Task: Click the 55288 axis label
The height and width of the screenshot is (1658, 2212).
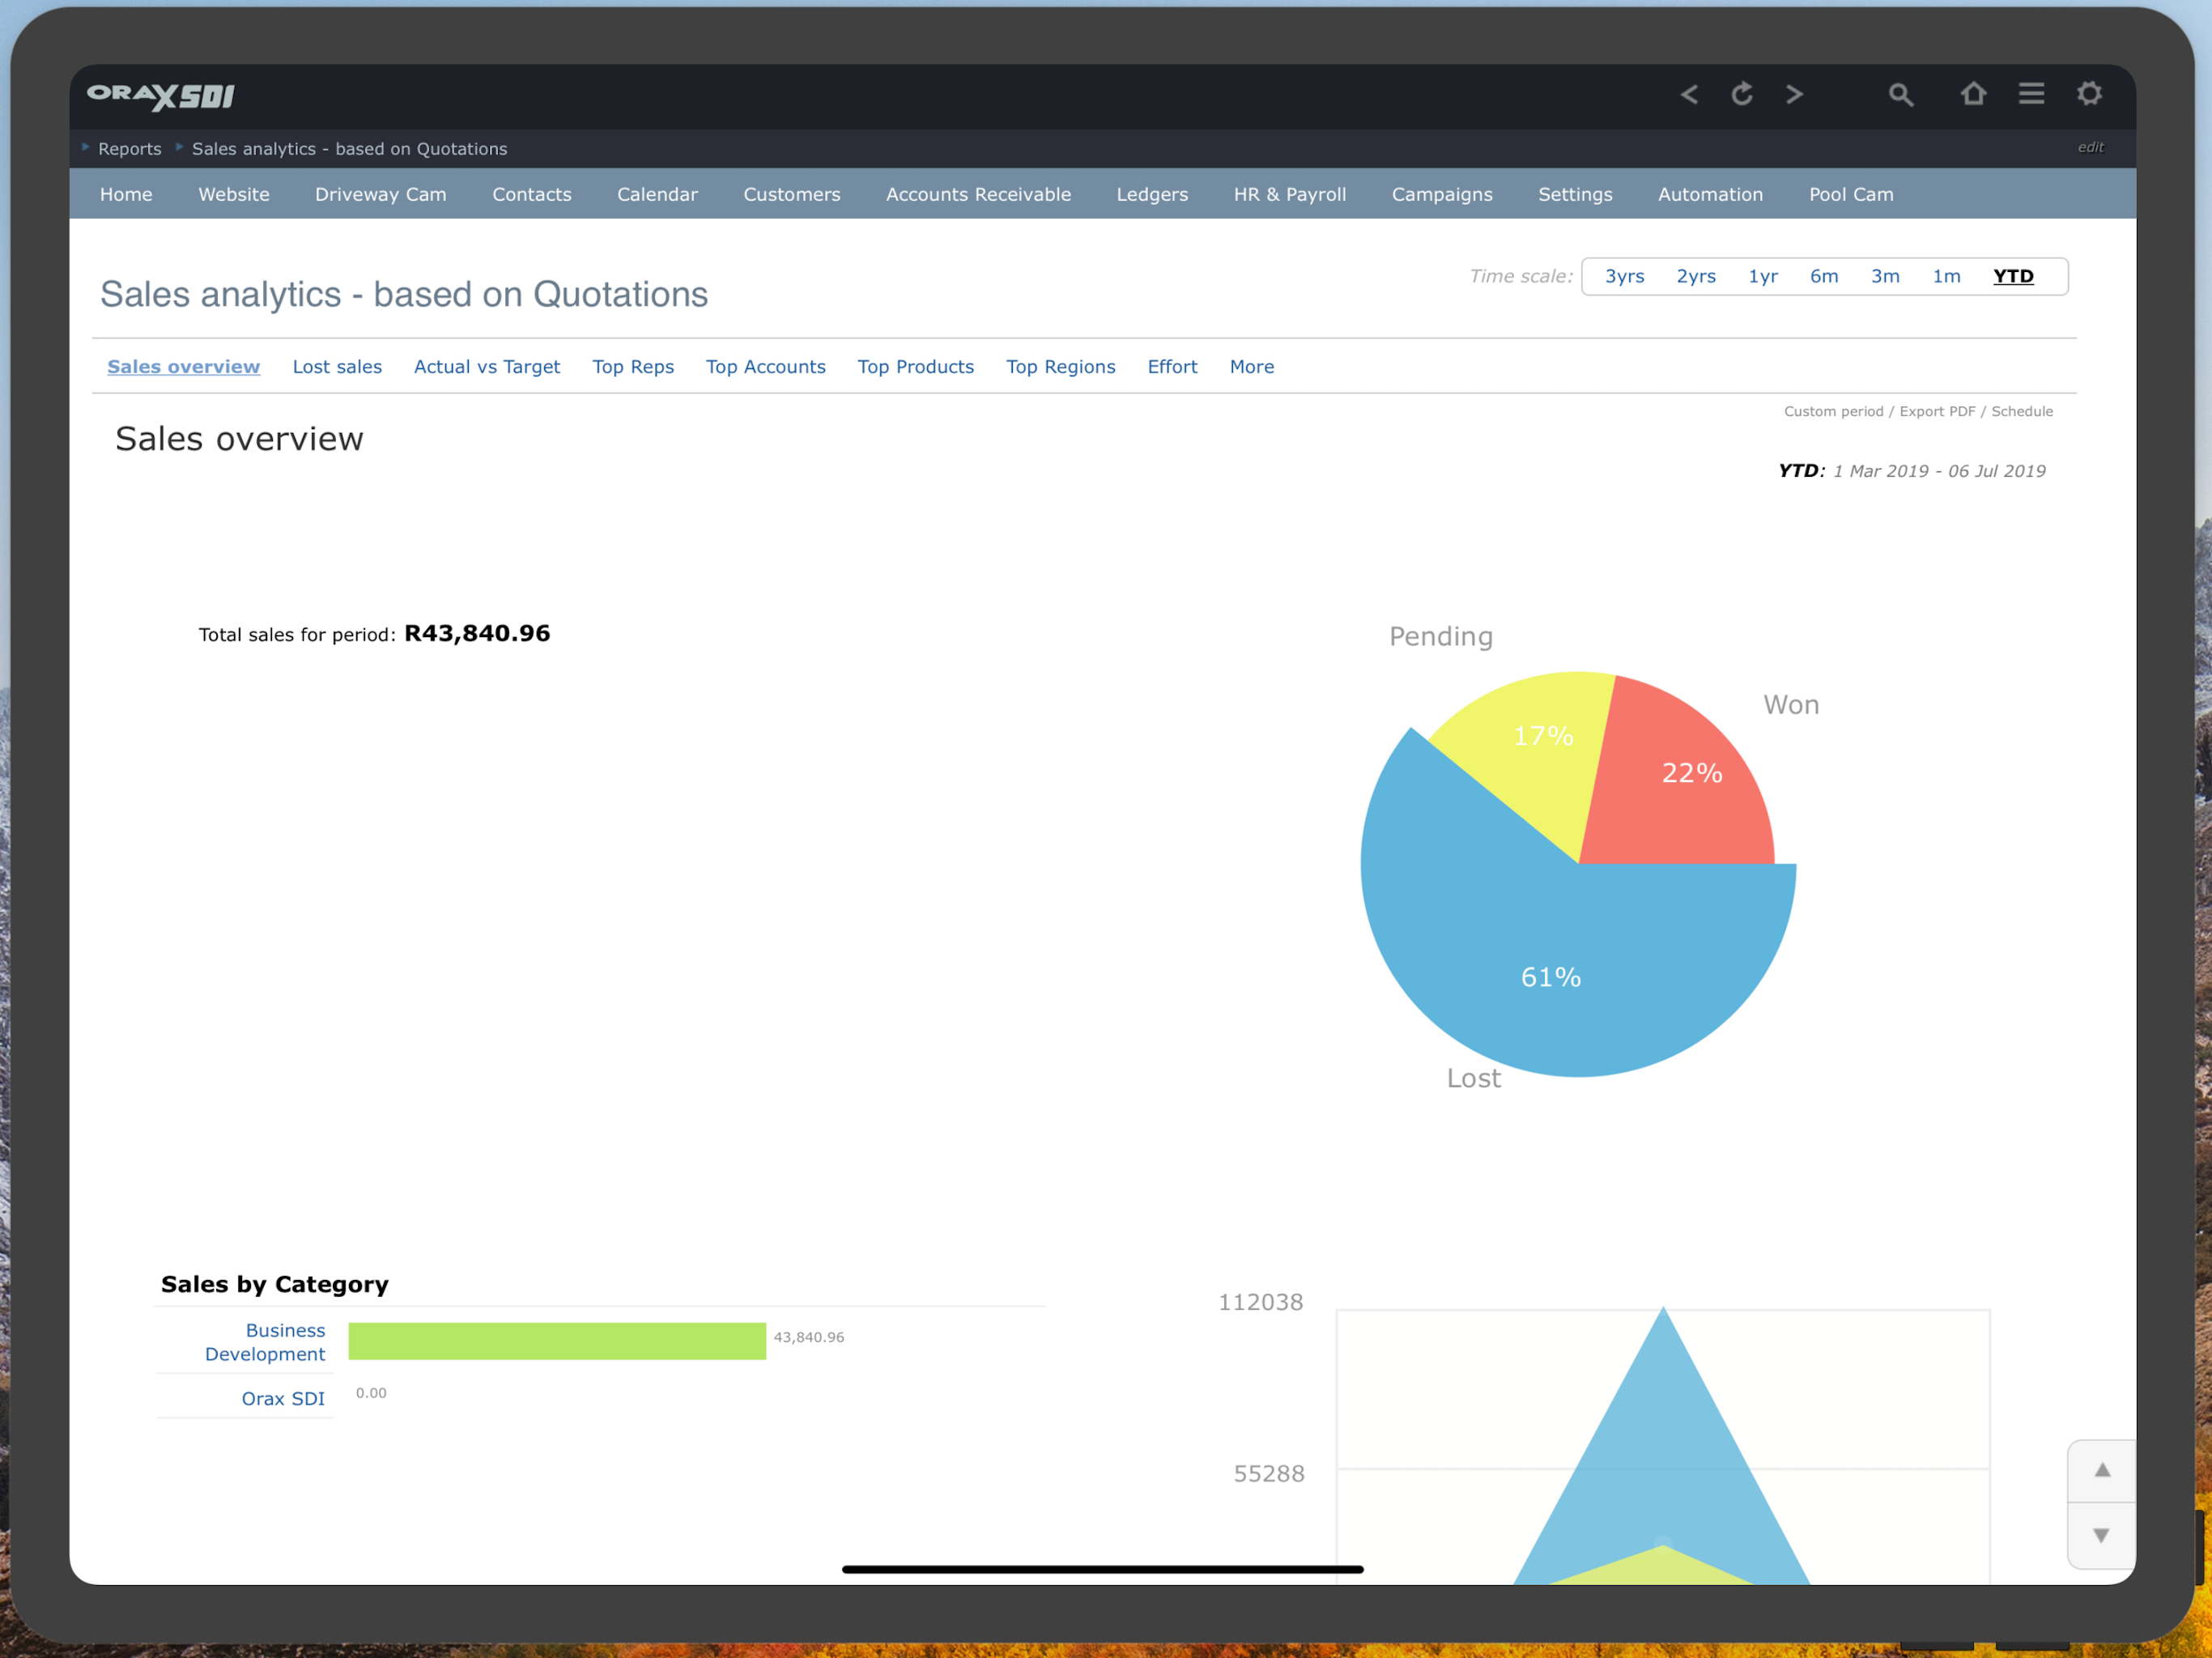Action: coord(1268,1474)
